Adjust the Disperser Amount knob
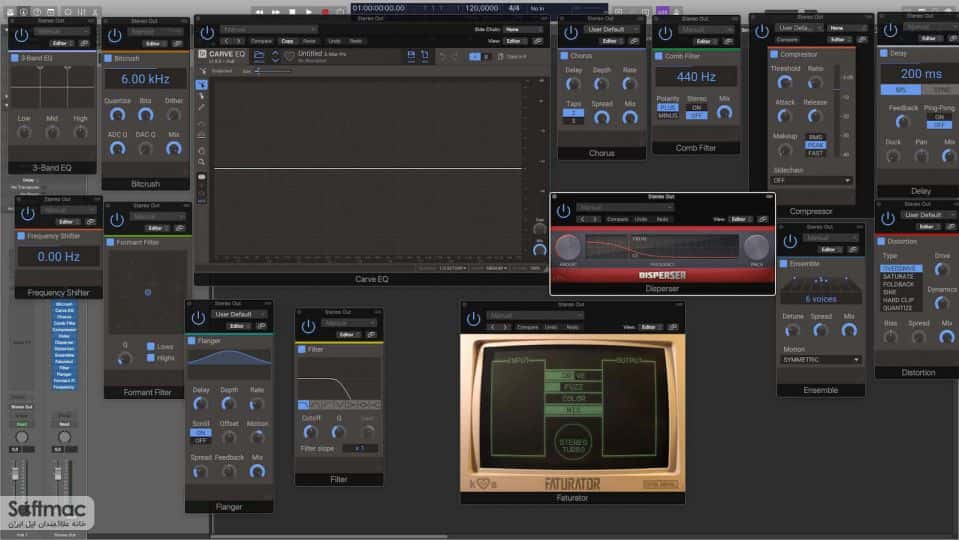 pyautogui.click(x=568, y=247)
